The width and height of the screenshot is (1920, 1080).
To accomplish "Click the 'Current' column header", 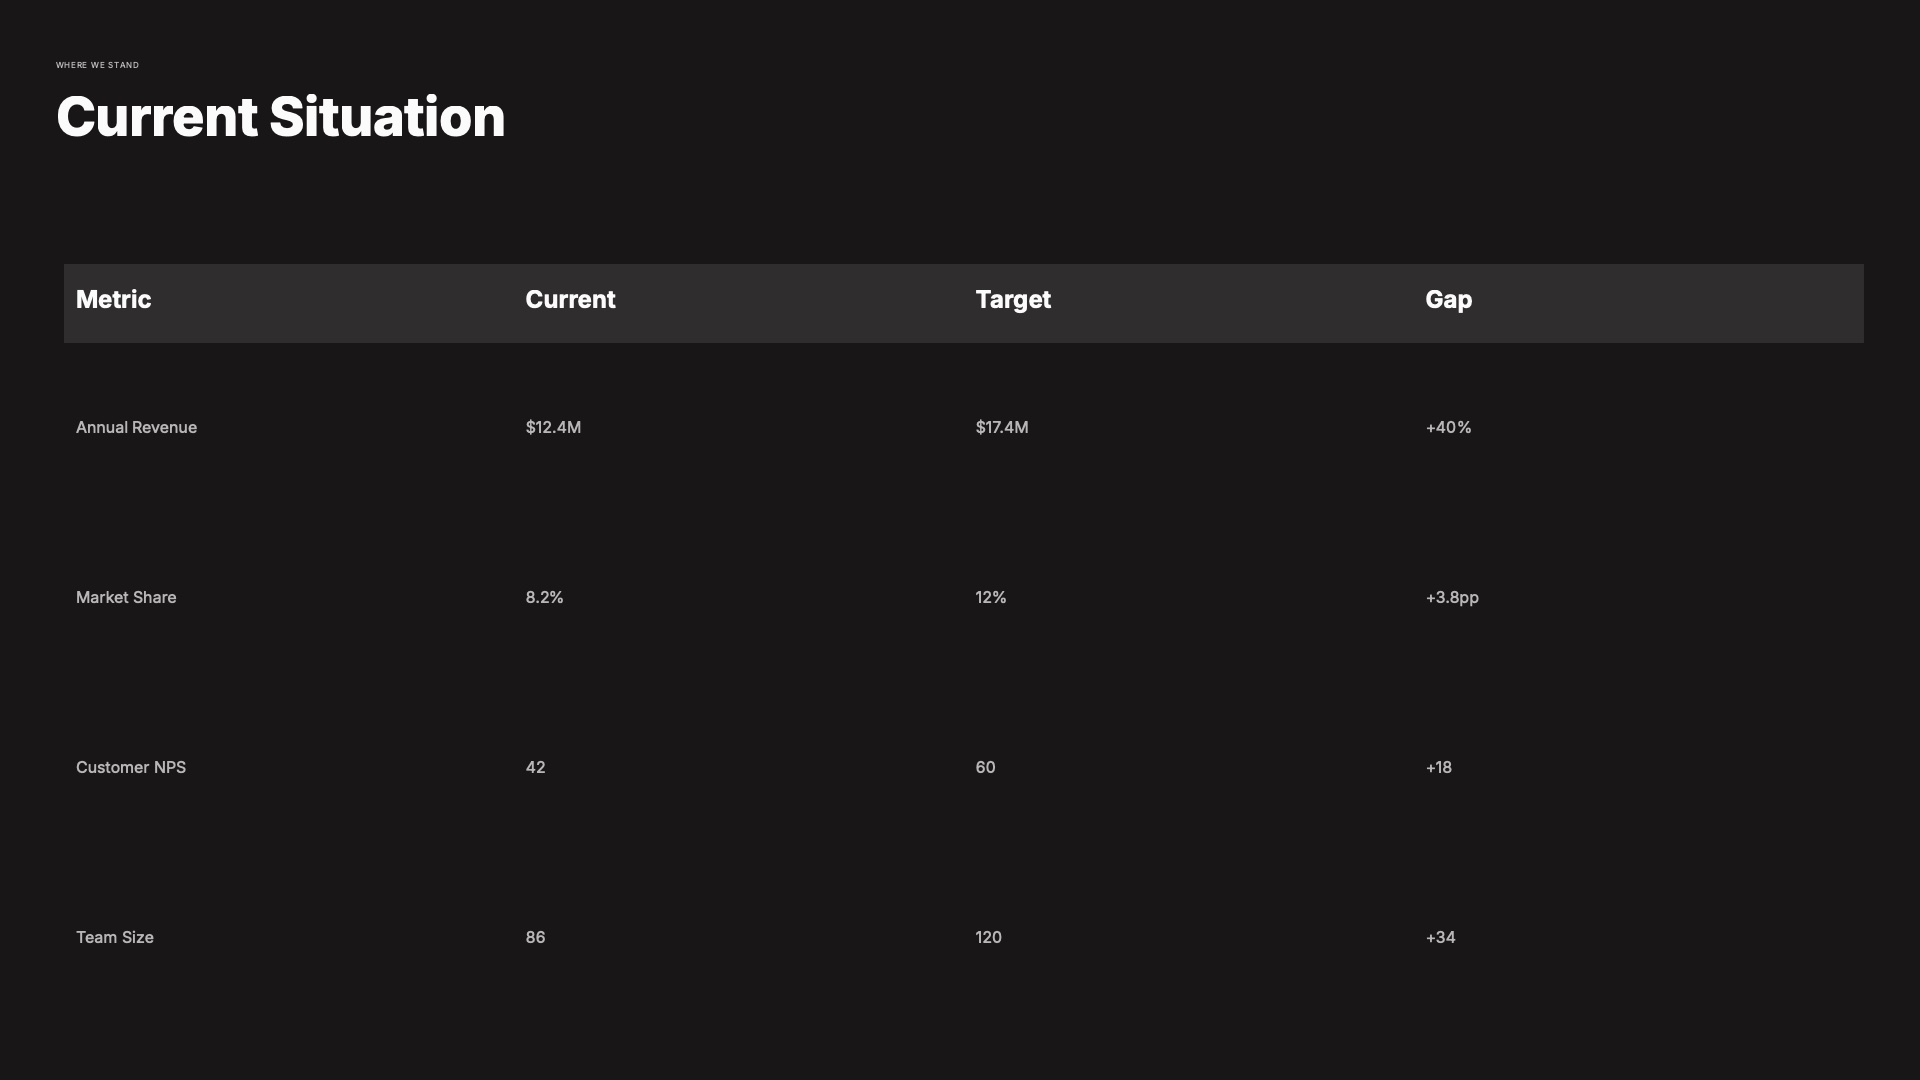I will coord(570,300).
